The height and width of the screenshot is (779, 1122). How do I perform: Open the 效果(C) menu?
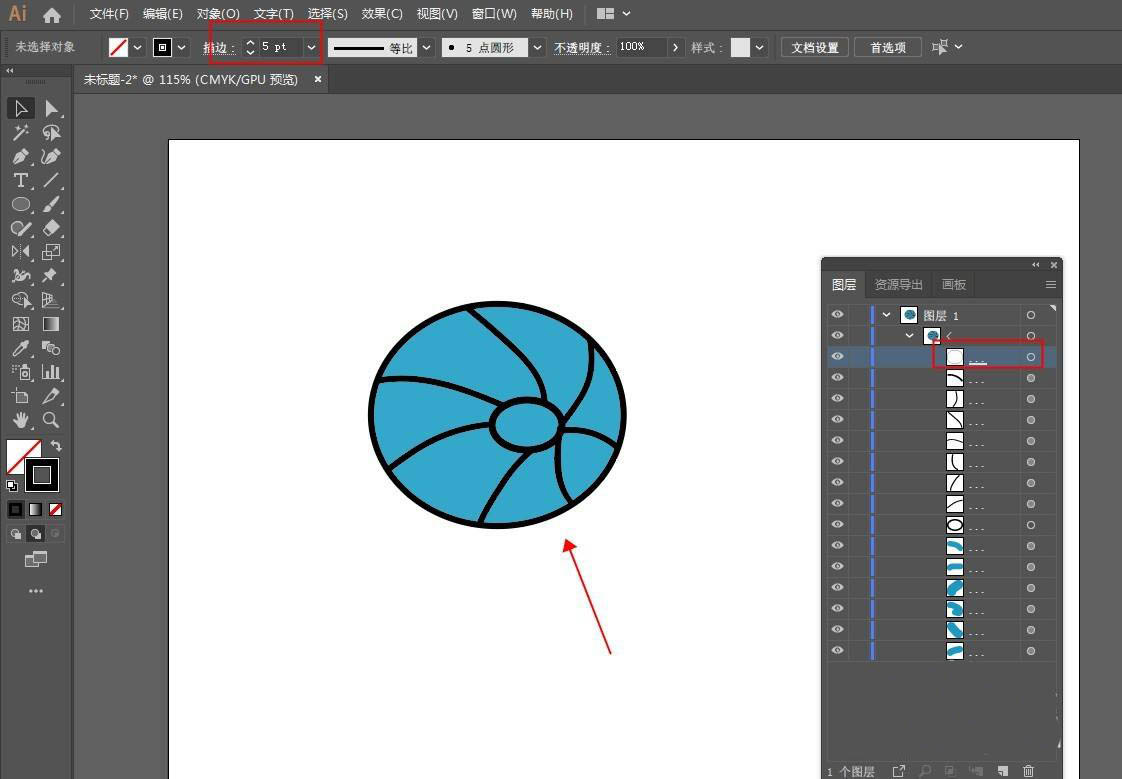click(x=381, y=14)
